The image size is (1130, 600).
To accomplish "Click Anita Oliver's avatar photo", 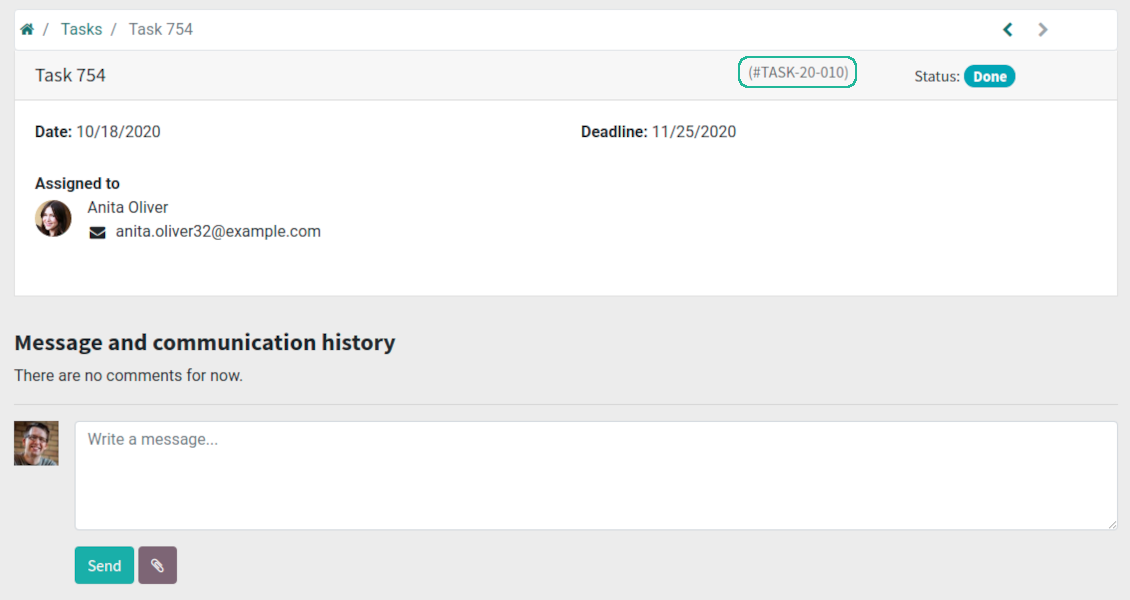I will point(53,218).
